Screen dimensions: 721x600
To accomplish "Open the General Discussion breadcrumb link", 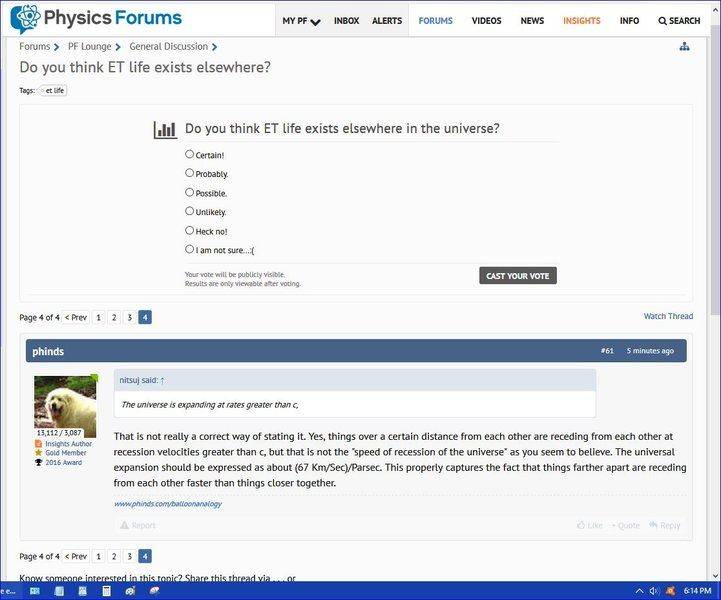I will [x=169, y=46].
